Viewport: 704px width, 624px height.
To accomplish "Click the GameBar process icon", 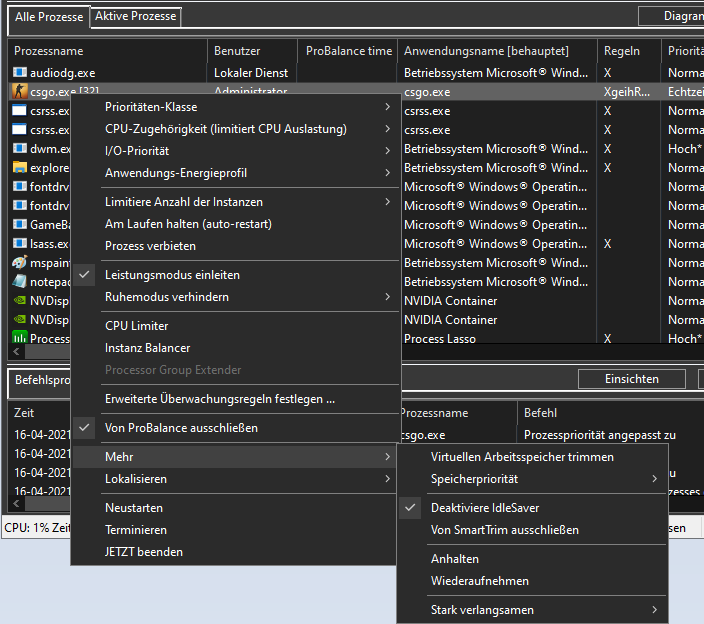I will point(19,224).
